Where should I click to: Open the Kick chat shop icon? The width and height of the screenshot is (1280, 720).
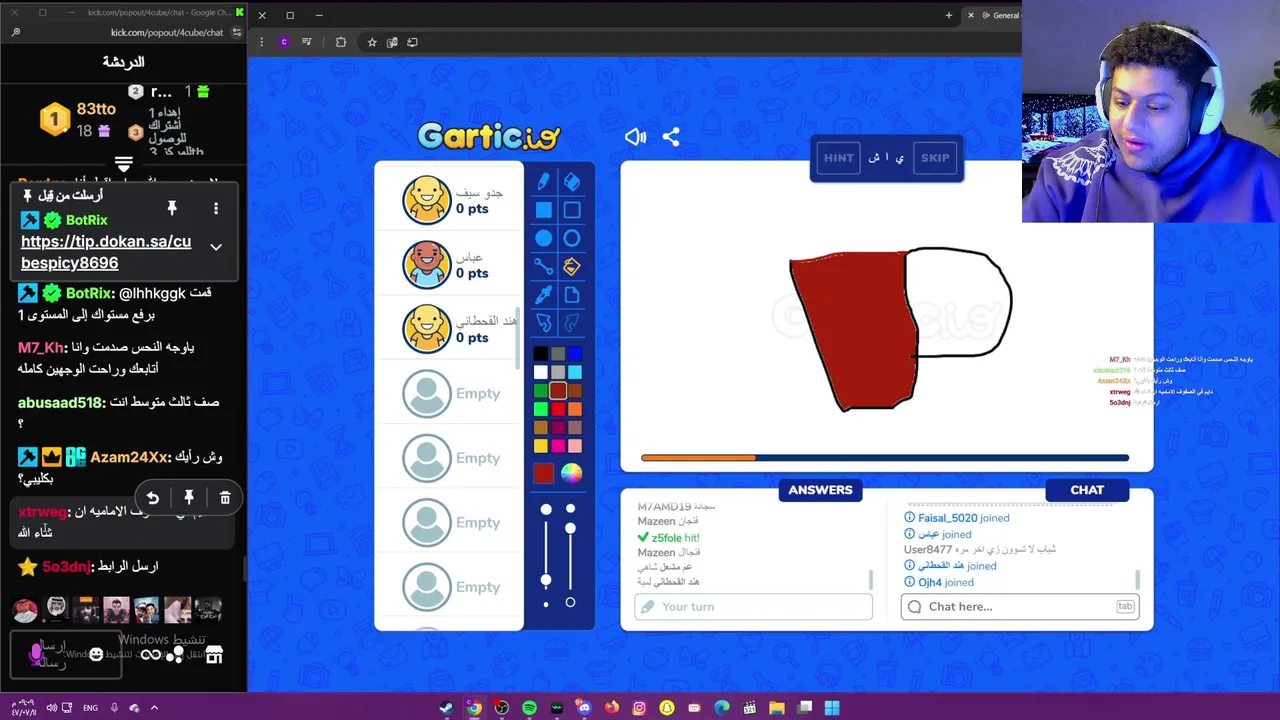point(213,655)
